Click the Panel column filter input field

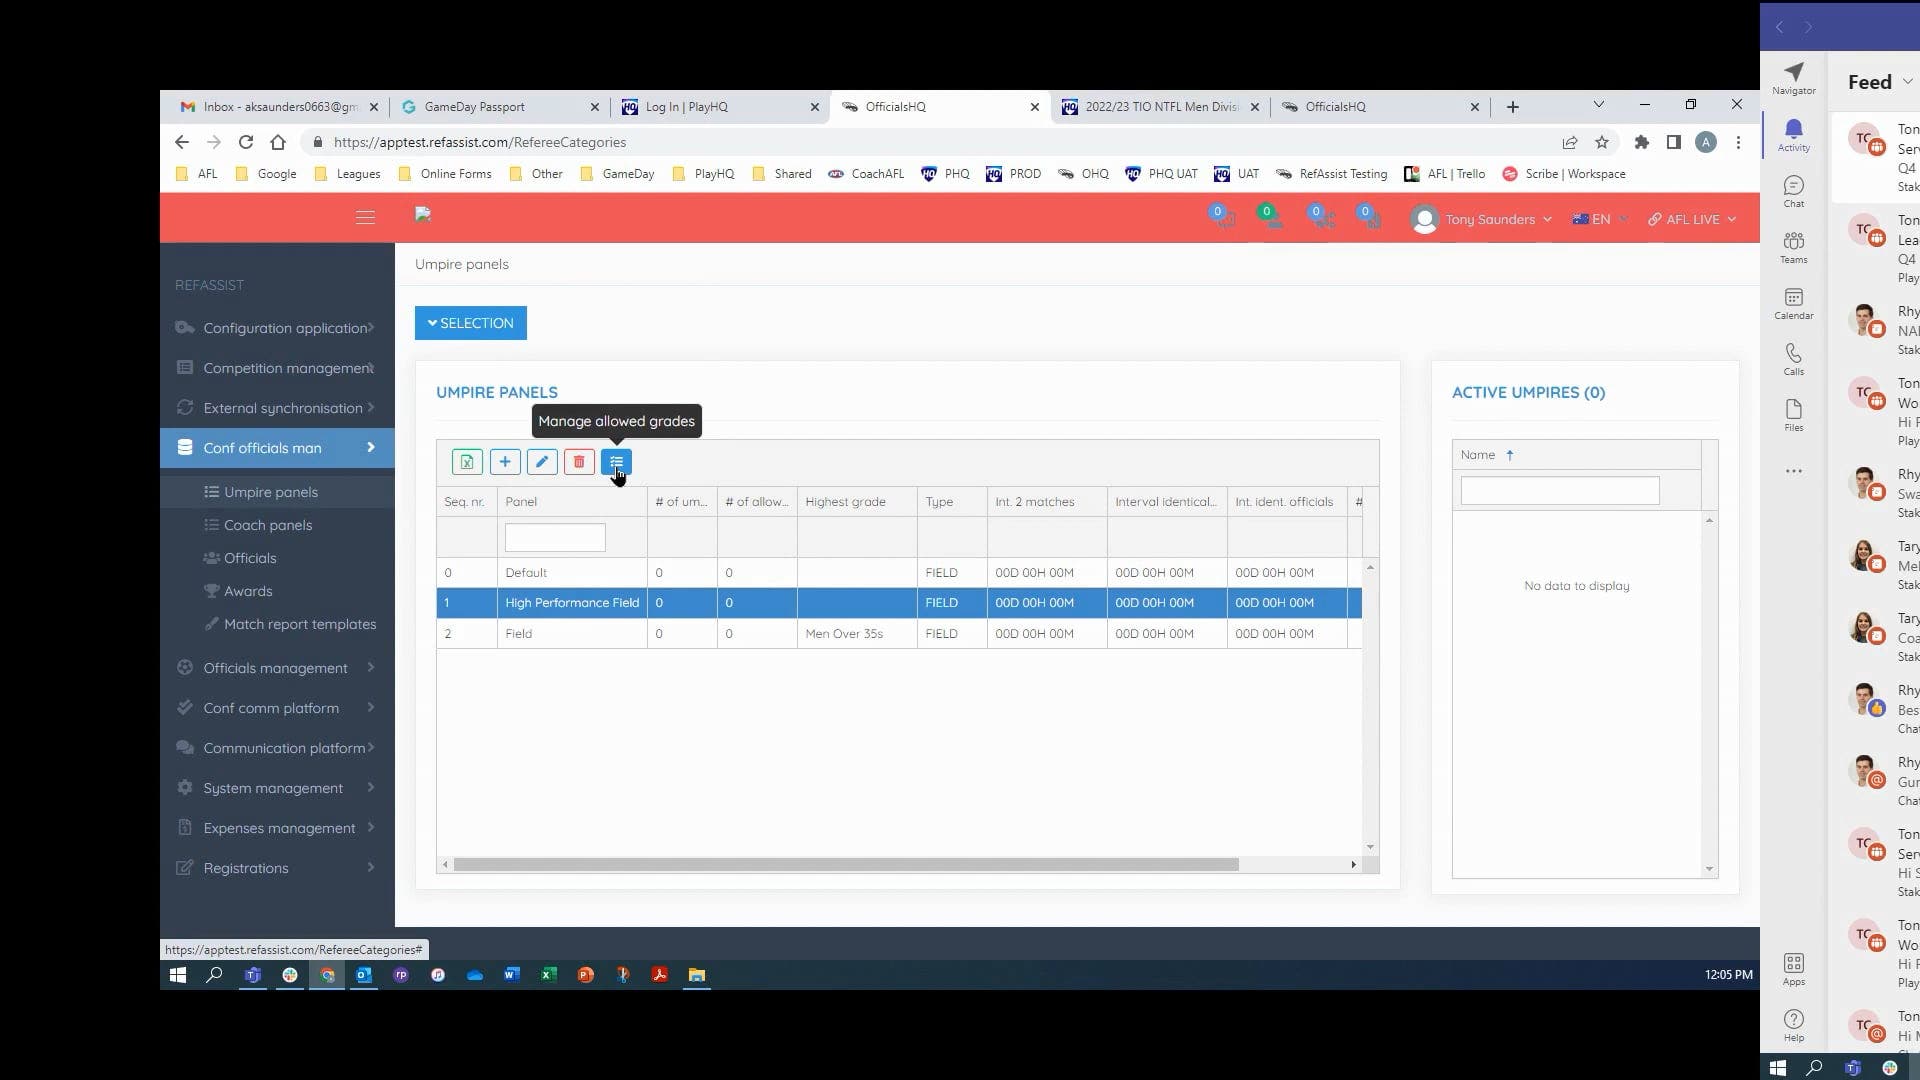click(x=555, y=538)
